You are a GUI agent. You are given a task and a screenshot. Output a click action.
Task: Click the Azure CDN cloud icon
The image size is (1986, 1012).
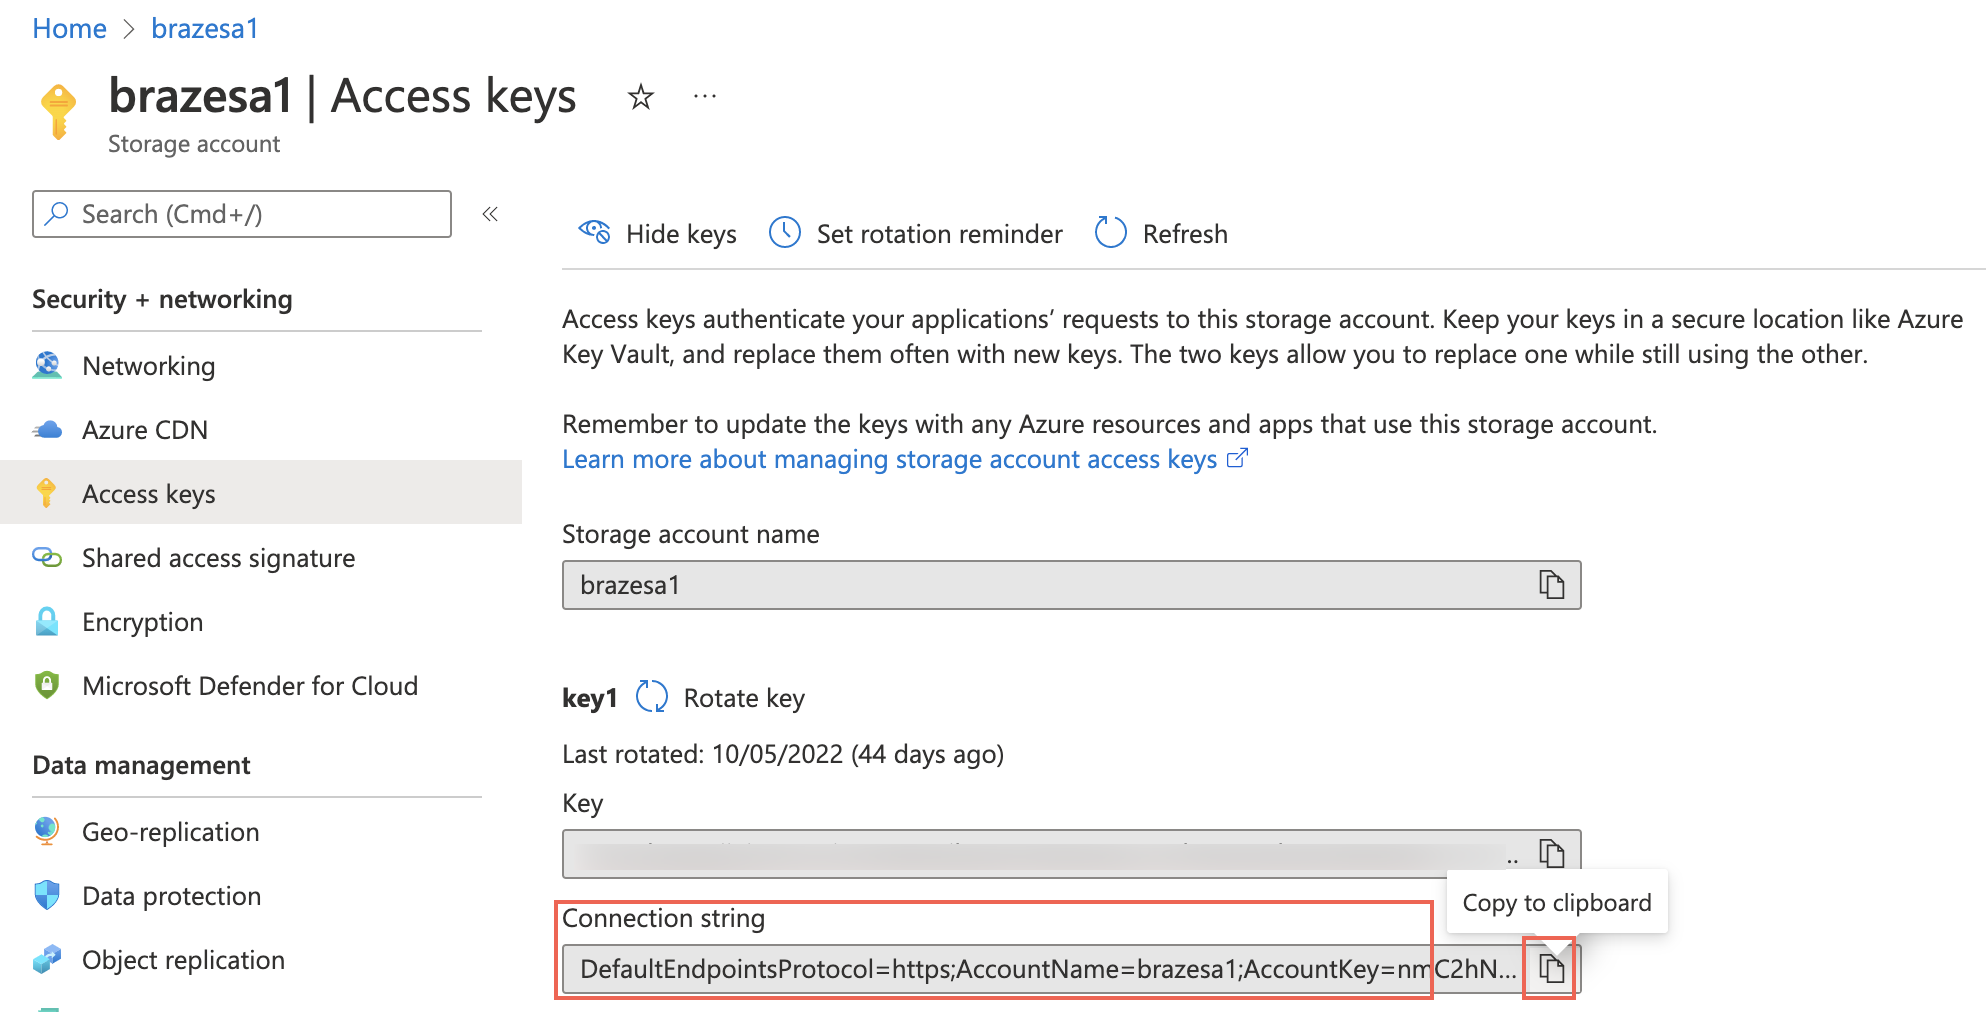click(47, 430)
